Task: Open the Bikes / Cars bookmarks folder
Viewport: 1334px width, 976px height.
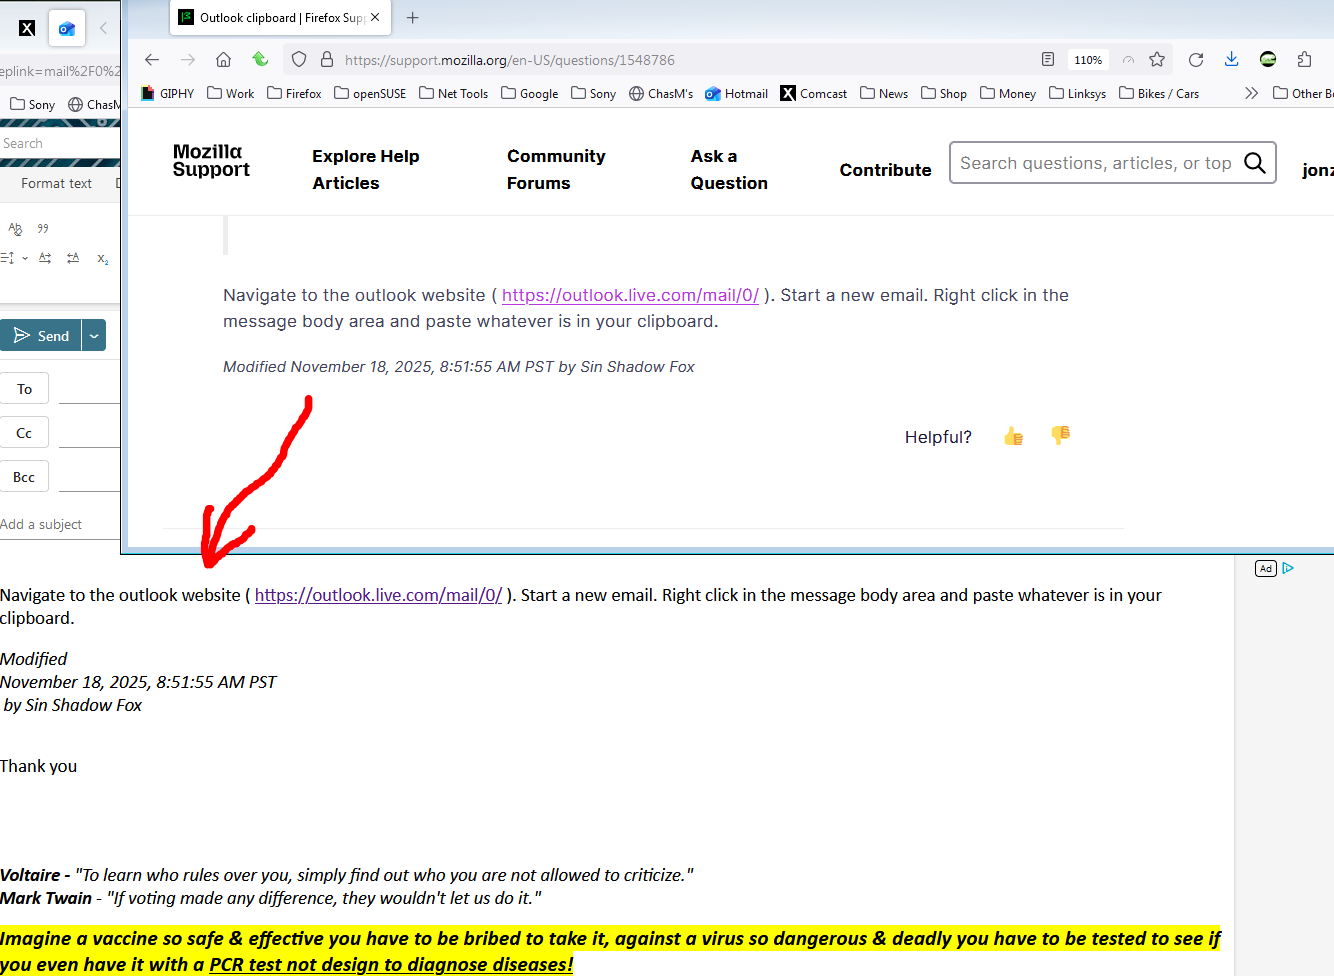Action: 1159,93
